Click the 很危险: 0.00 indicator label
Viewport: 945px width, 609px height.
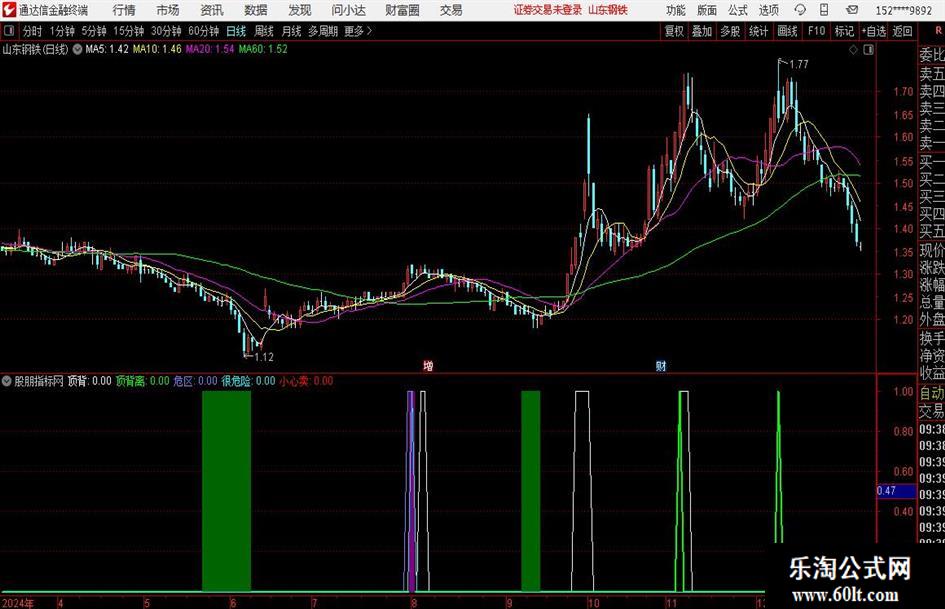pos(248,381)
